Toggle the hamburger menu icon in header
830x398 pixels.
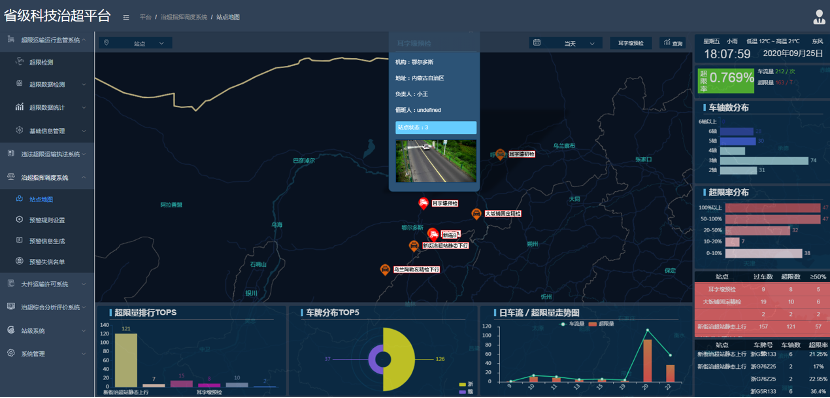(126, 17)
